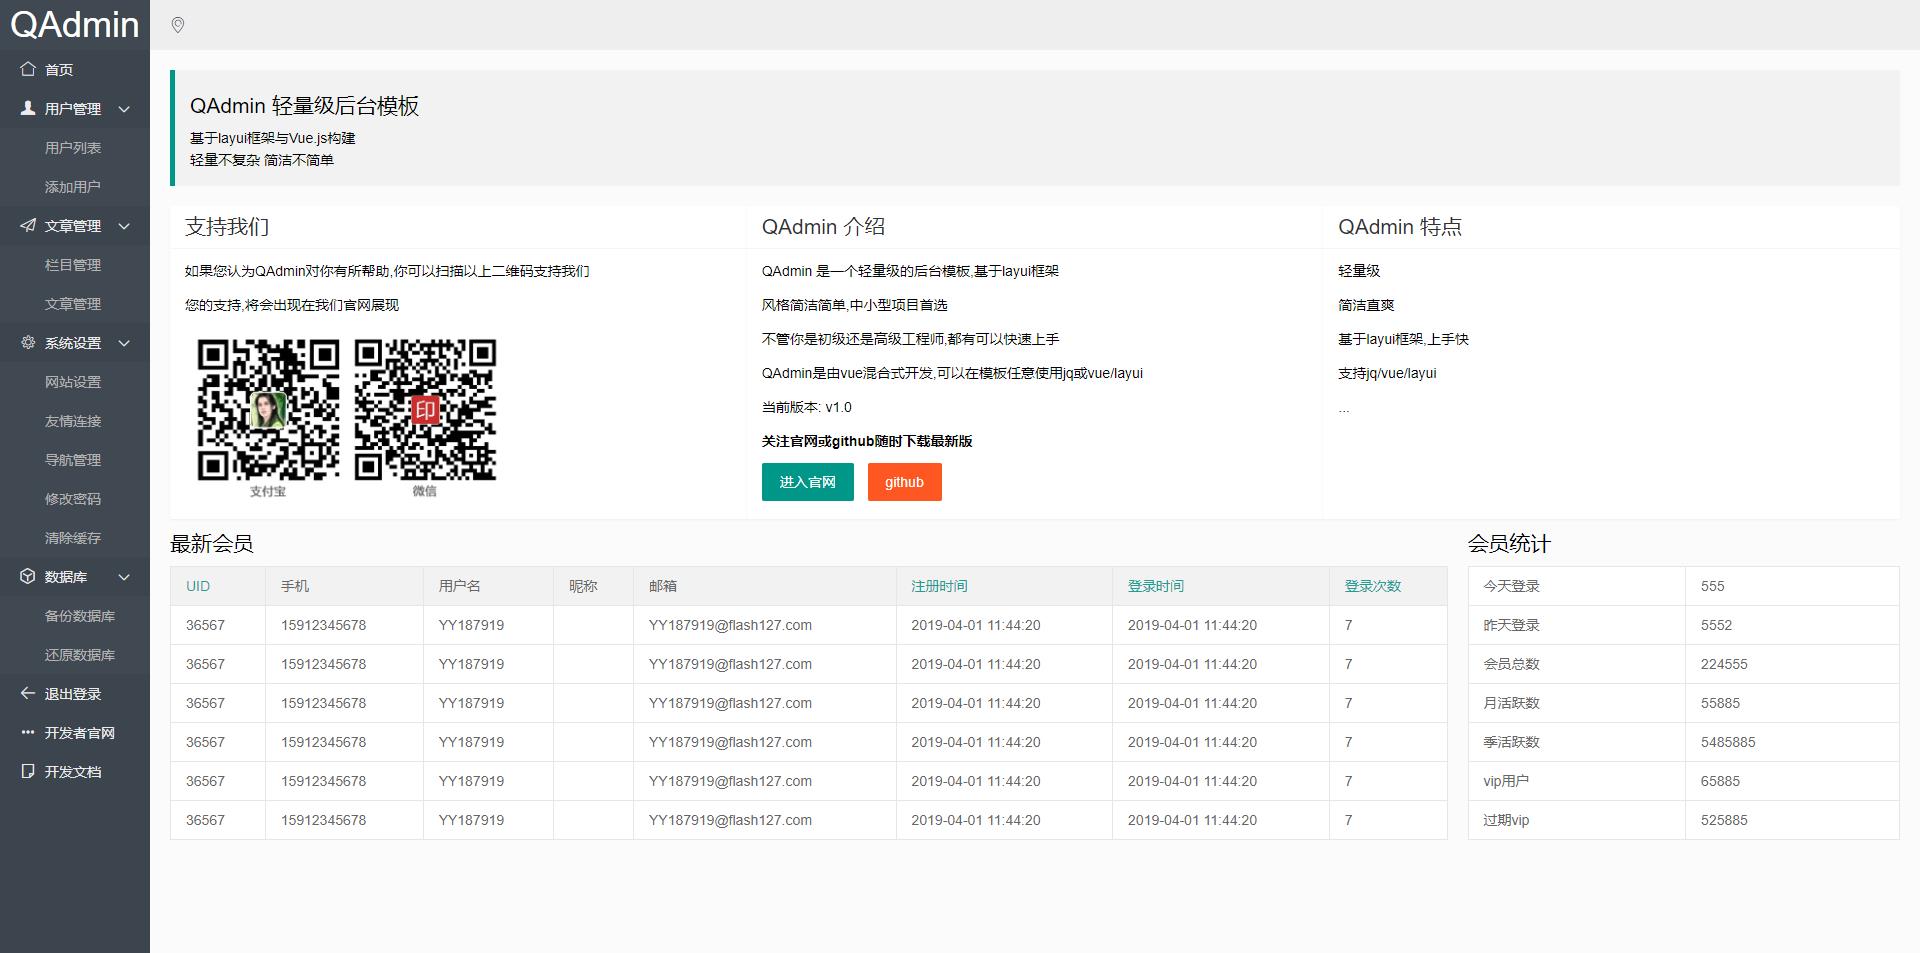
Task: Click the green 进入官网 button
Action: tap(808, 482)
